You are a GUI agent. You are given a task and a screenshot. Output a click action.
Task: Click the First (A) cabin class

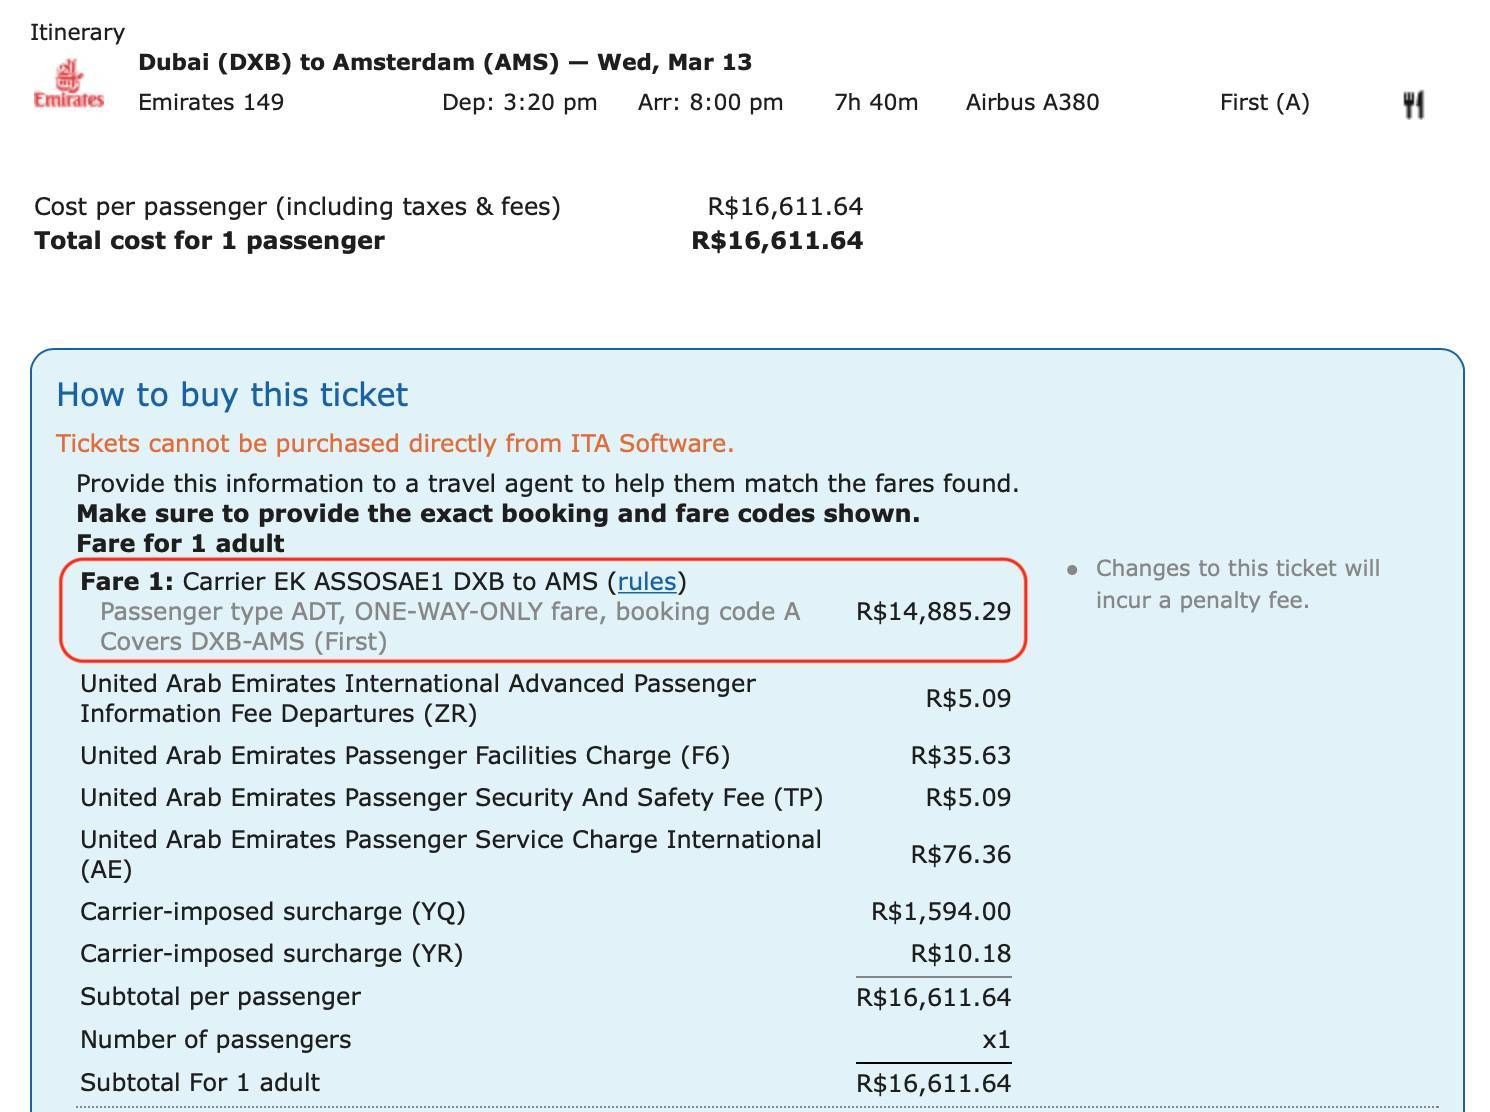[x=1265, y=102]
